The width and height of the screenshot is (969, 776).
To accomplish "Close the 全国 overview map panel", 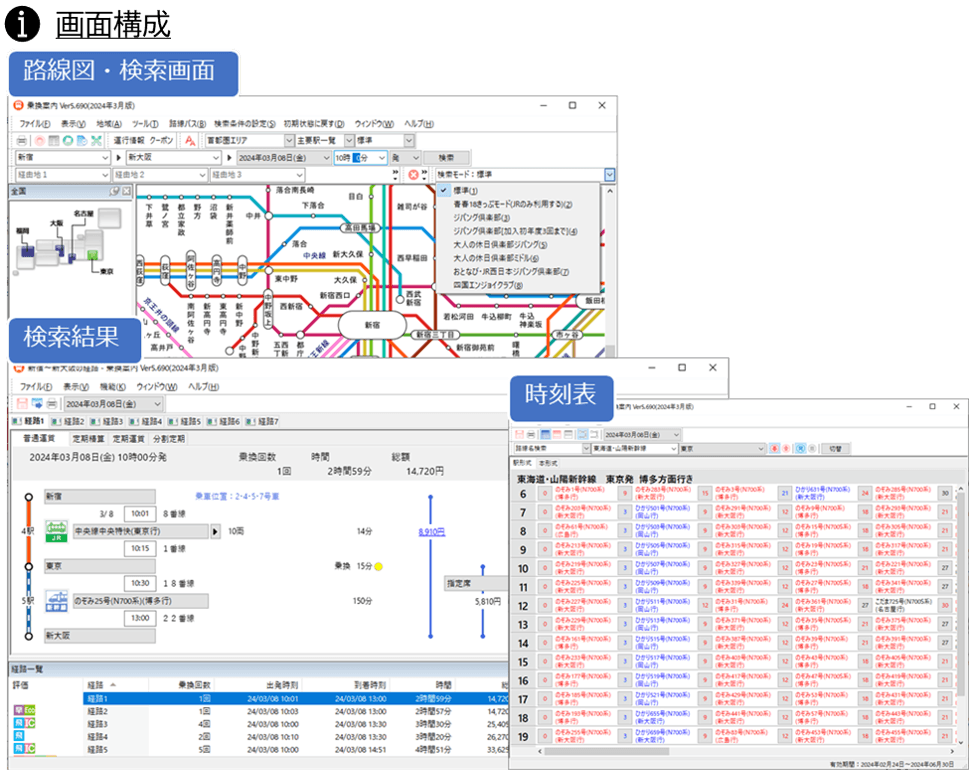I will pos(127,190).
